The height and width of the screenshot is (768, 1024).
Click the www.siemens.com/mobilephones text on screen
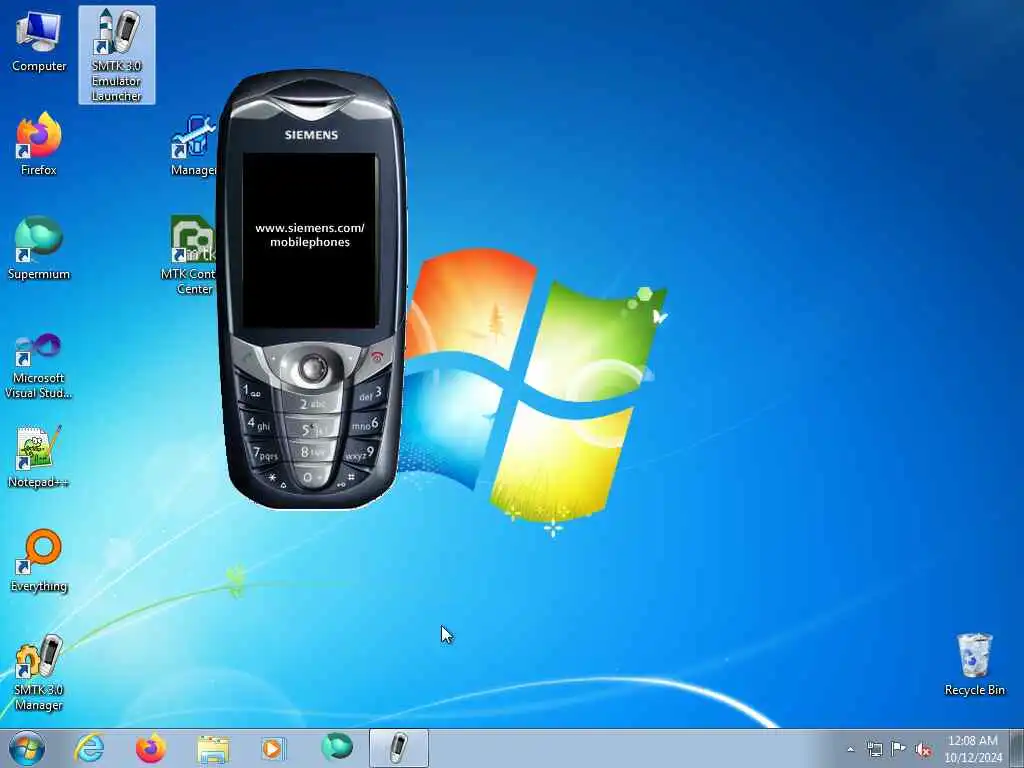point(310,234)
